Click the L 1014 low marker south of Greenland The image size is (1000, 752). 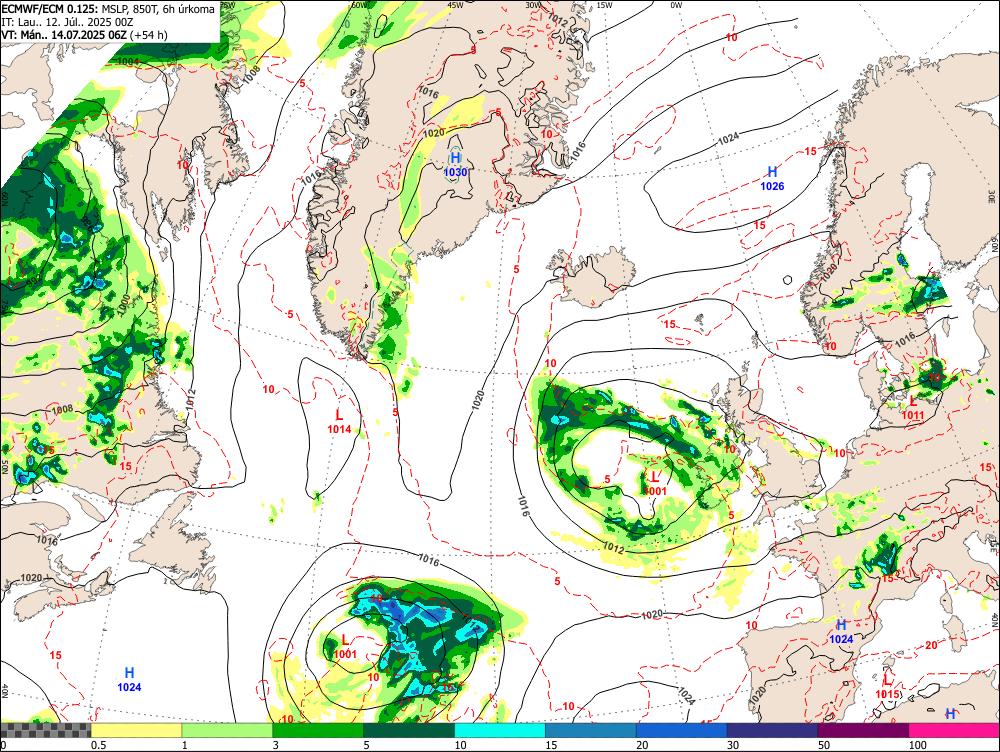tap(339, 422)
